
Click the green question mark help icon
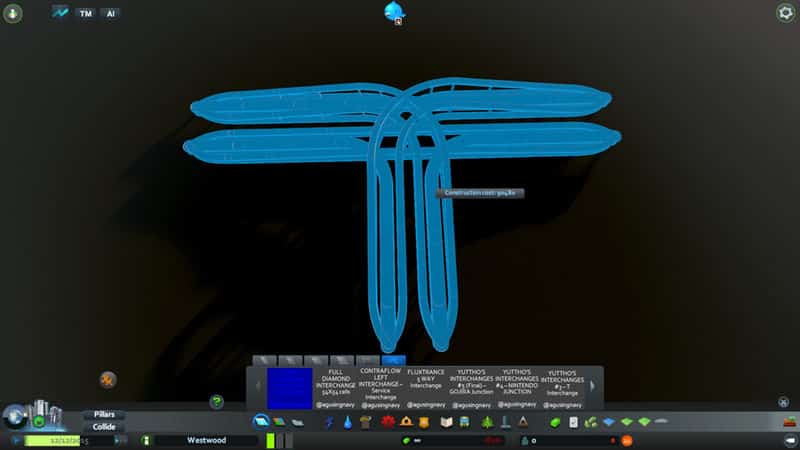pos(216,401)
